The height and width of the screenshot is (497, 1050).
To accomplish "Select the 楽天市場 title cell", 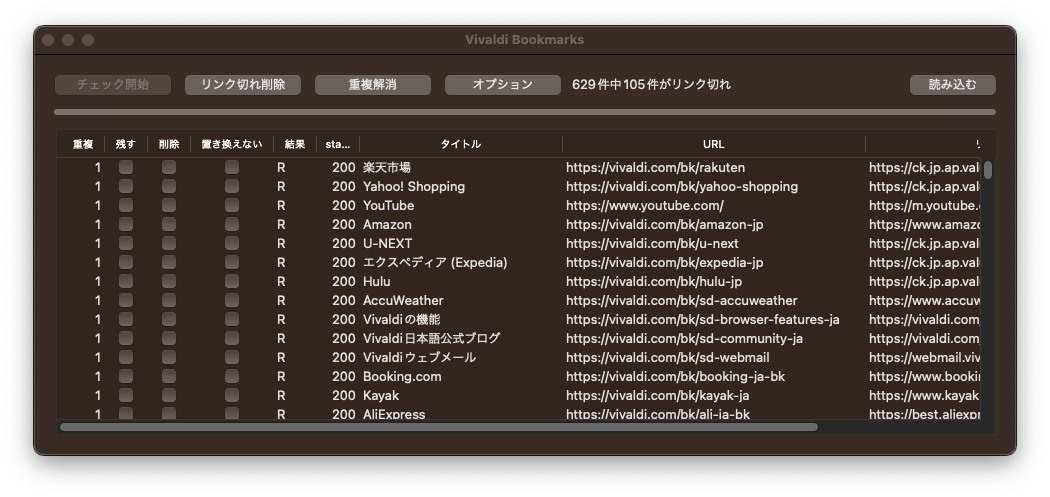I will (386, 167).
